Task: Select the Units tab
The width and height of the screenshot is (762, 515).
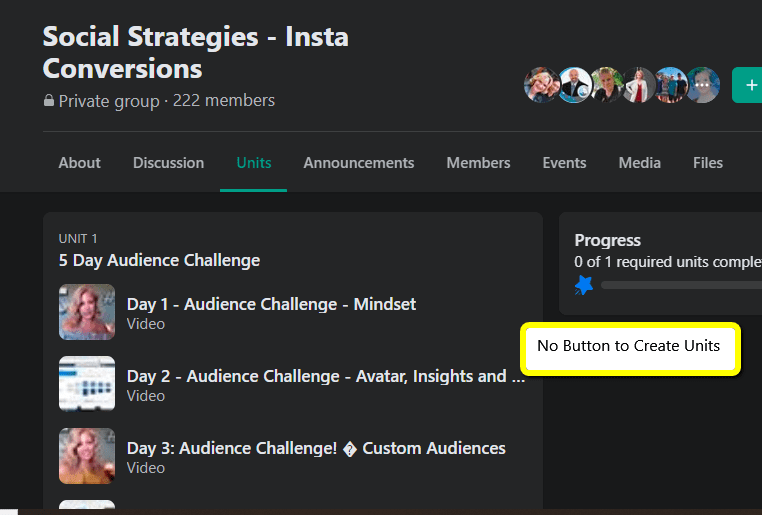Action: (254, 163)
